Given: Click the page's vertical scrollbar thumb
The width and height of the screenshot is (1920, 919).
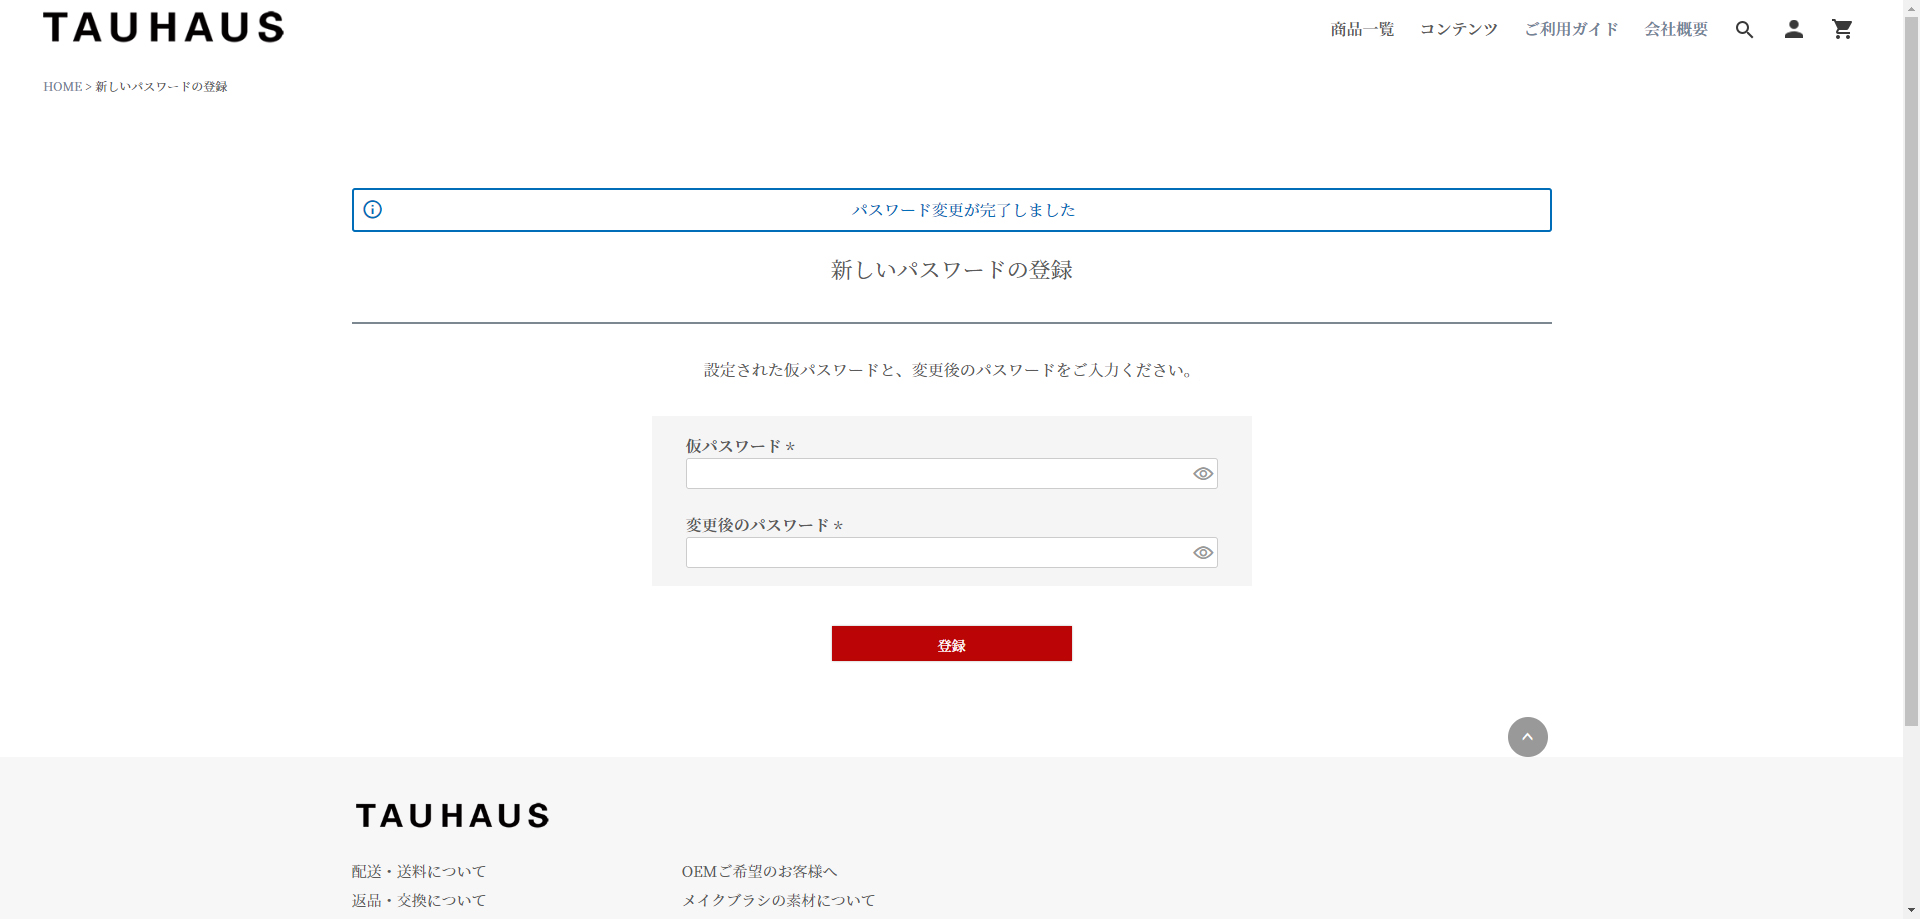Looking at the screenshot, I should (1911, 370).
